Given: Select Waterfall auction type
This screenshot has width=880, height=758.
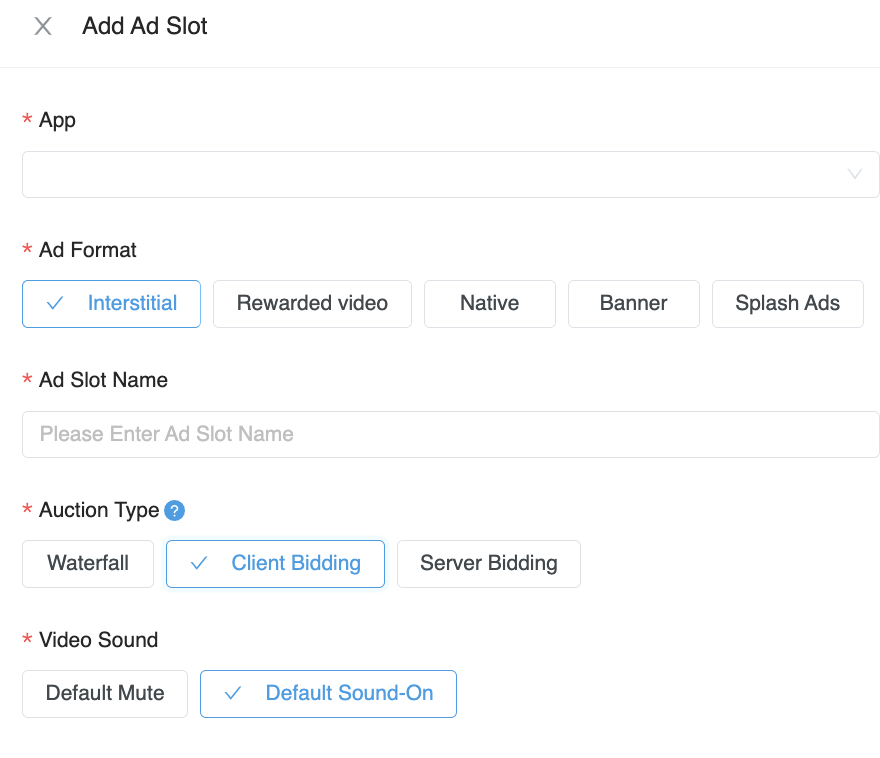Looking at the screenshot, I should tap(87, 563).
